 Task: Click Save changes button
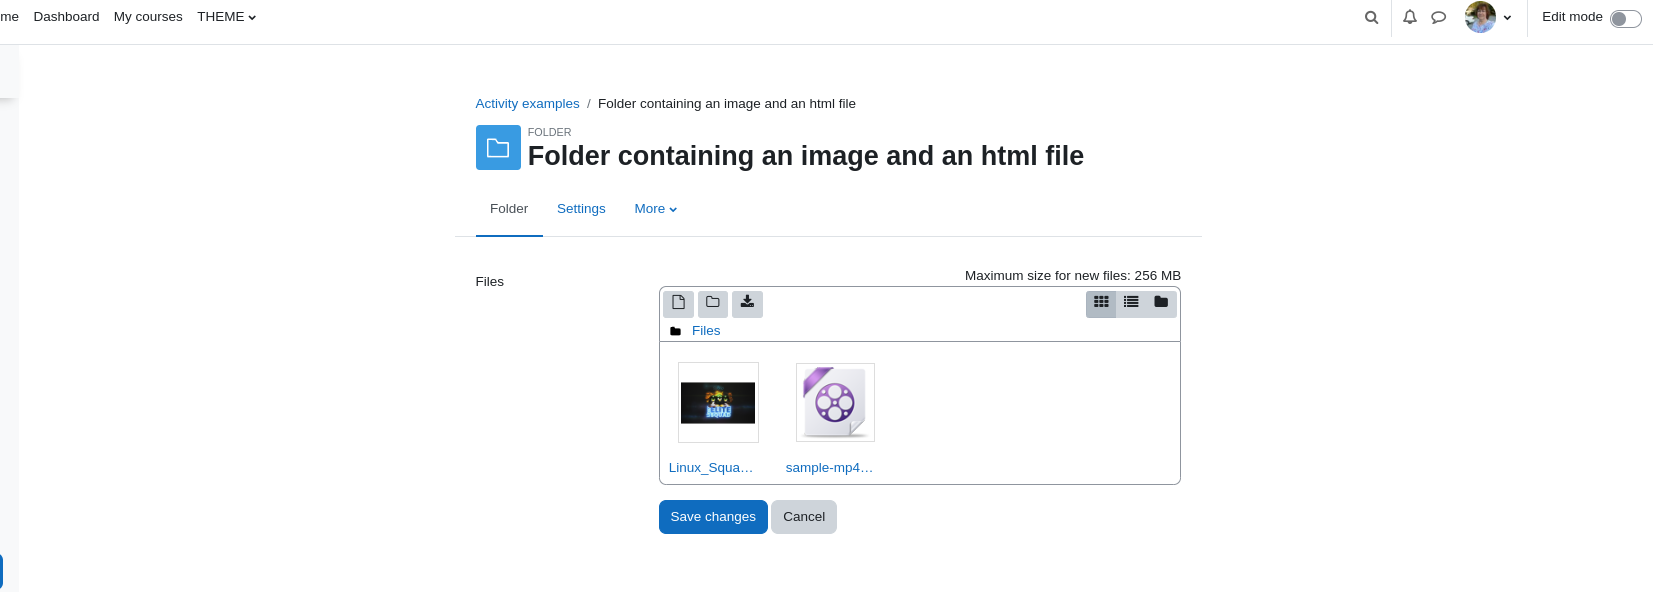tap(713, 517)
